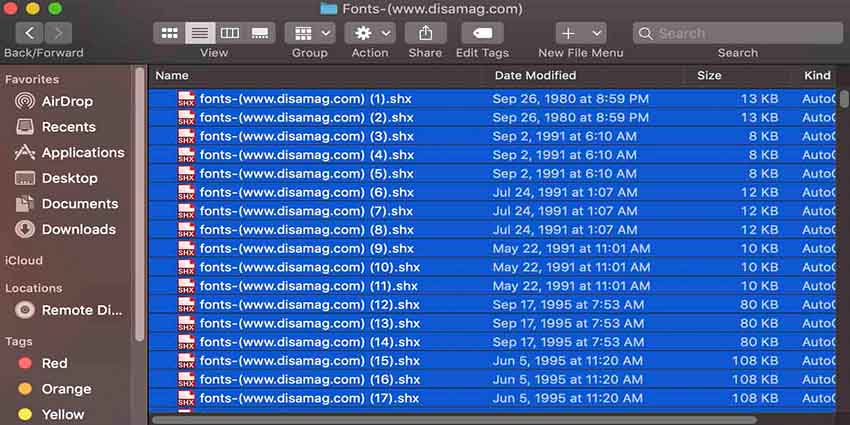The image size is (850, 425).
Task: Go back using the back arrow
Action: pos(28,33)
